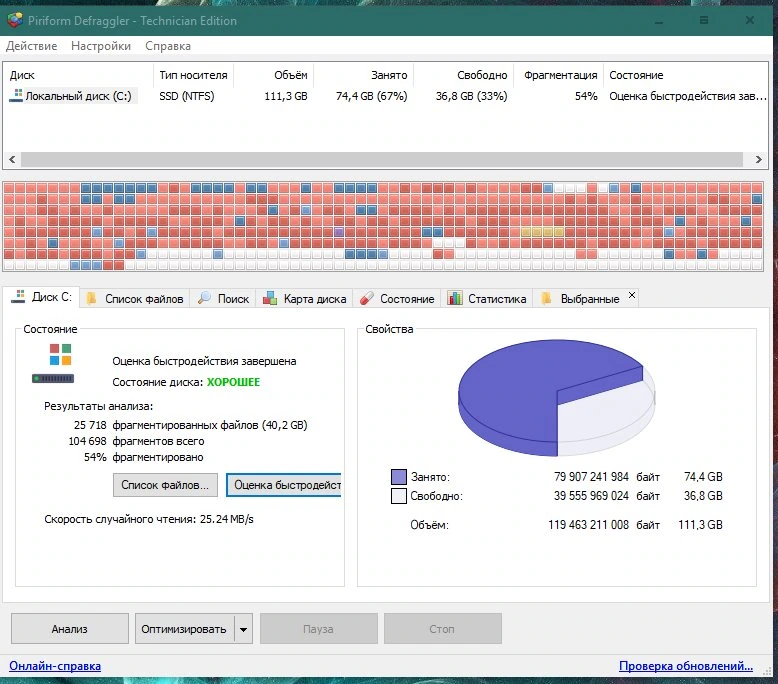The width and height of the screenshot is (778, 684).
Task: Click the Объём column header
Action: pos(273,75)
